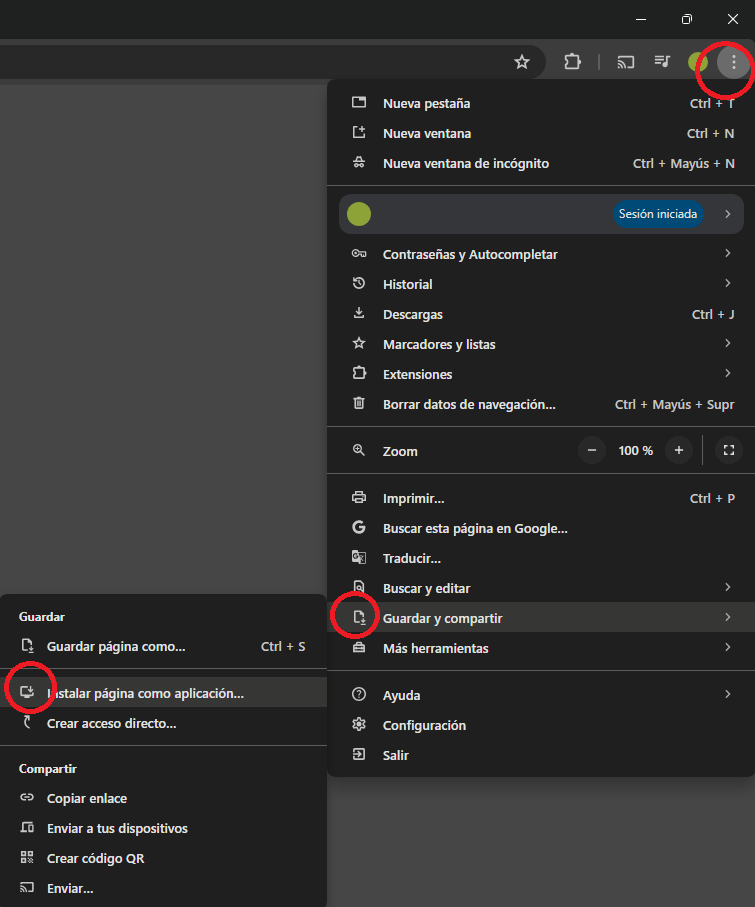The width and height of the screenshot is (755, 907).
Task: Click the Cast screen toolbar icon
Action: click(625, 62)
